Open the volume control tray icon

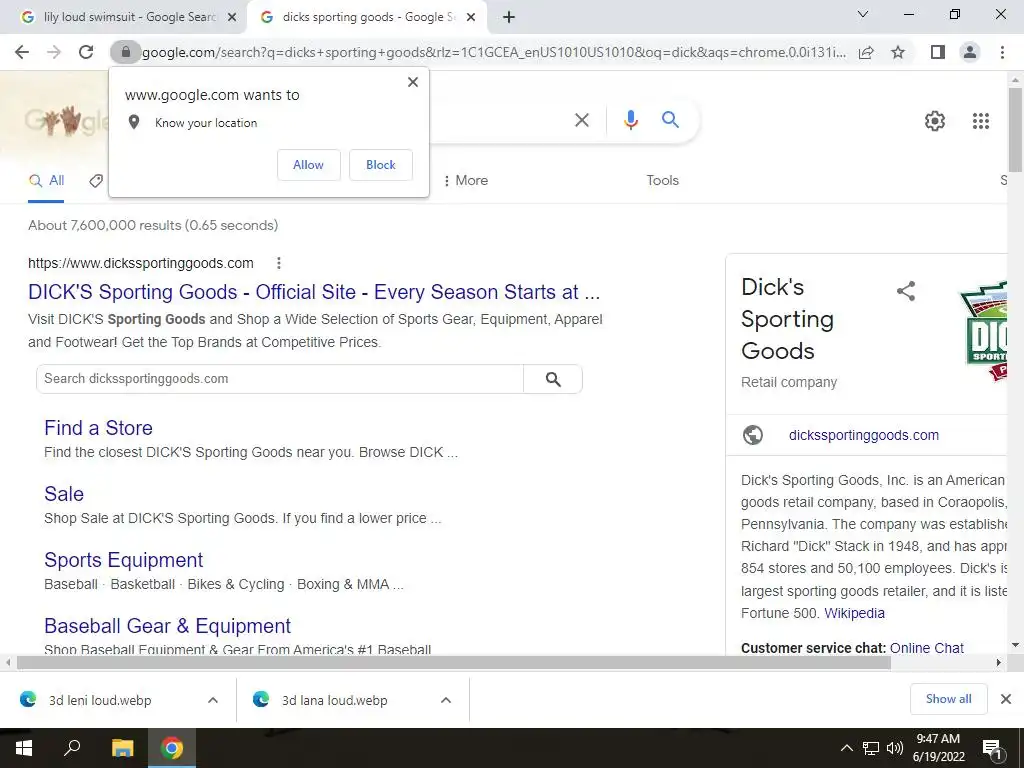coord(894,748)
